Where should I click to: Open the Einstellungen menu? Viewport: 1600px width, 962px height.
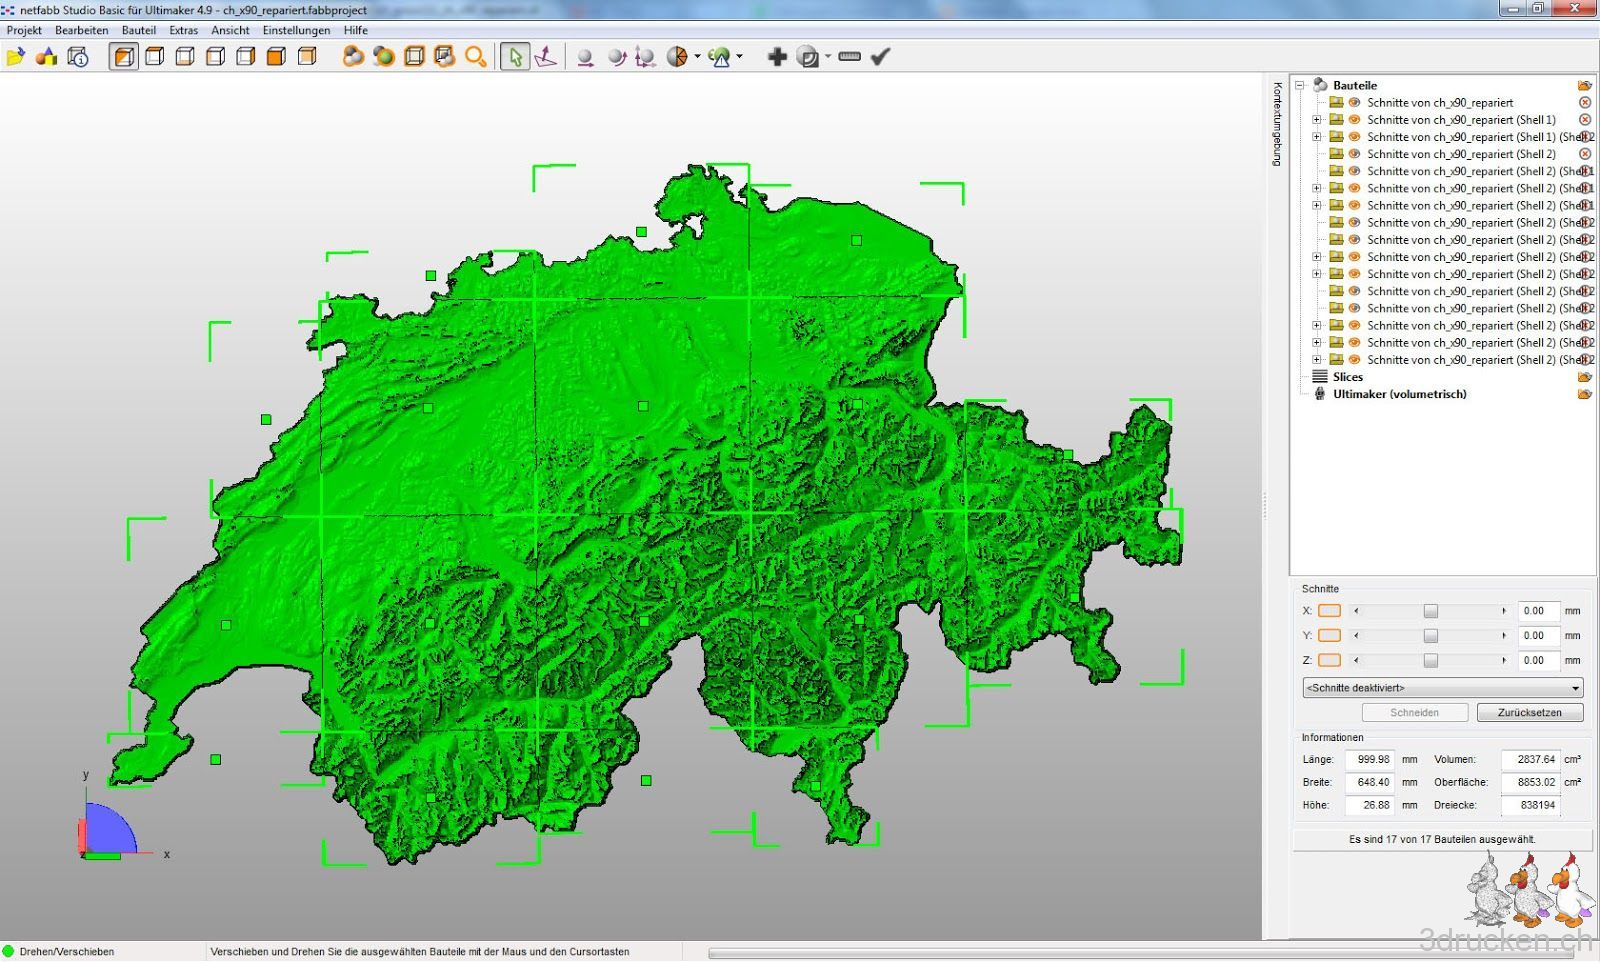tap(296, 30)
